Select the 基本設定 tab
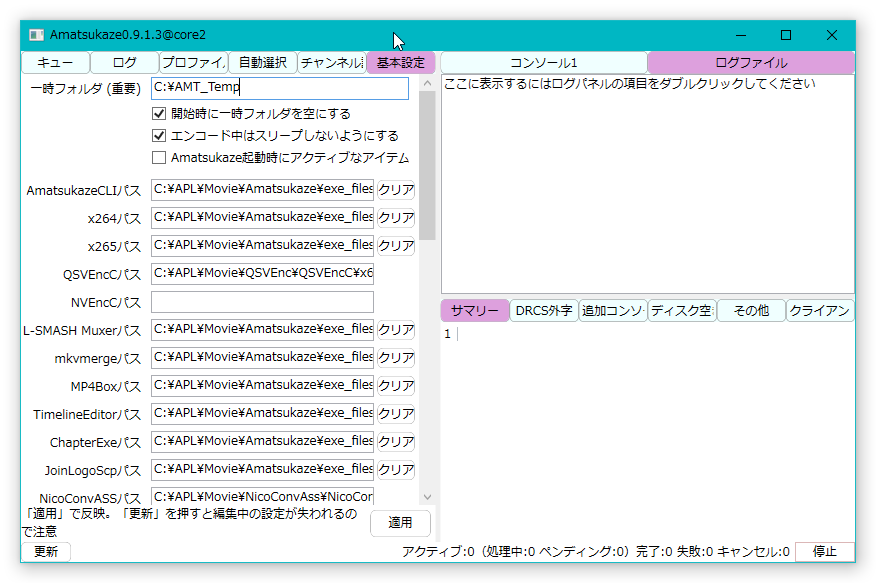The height and width of the screenshot is (583, 876). coord(401,63)
